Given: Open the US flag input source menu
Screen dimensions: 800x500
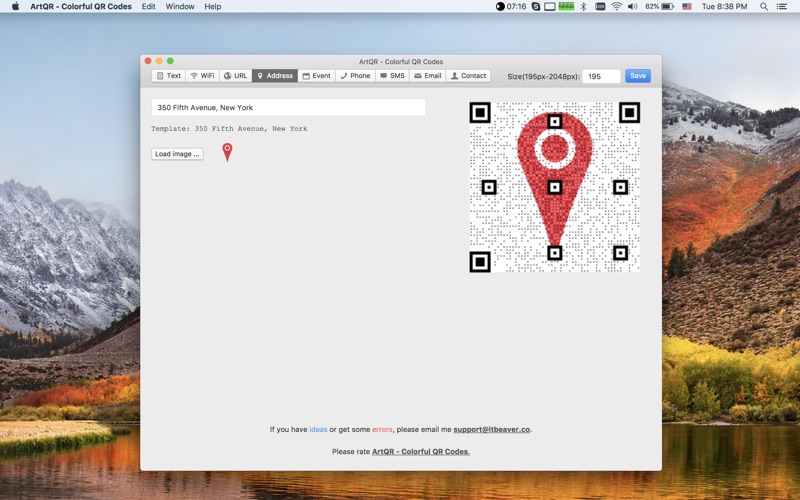Looking at the screenshot, I should (x=687, y=7).
